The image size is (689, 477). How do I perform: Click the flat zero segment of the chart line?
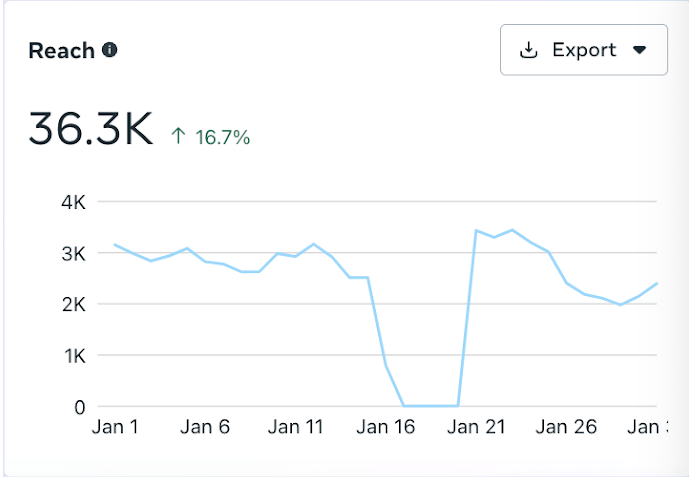[431, 406]
